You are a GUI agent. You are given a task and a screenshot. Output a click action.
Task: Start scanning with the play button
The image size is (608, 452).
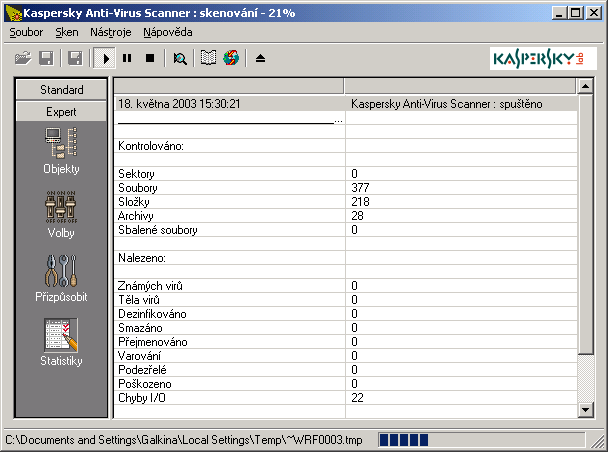pyautogui.click(x=104, y=59)
